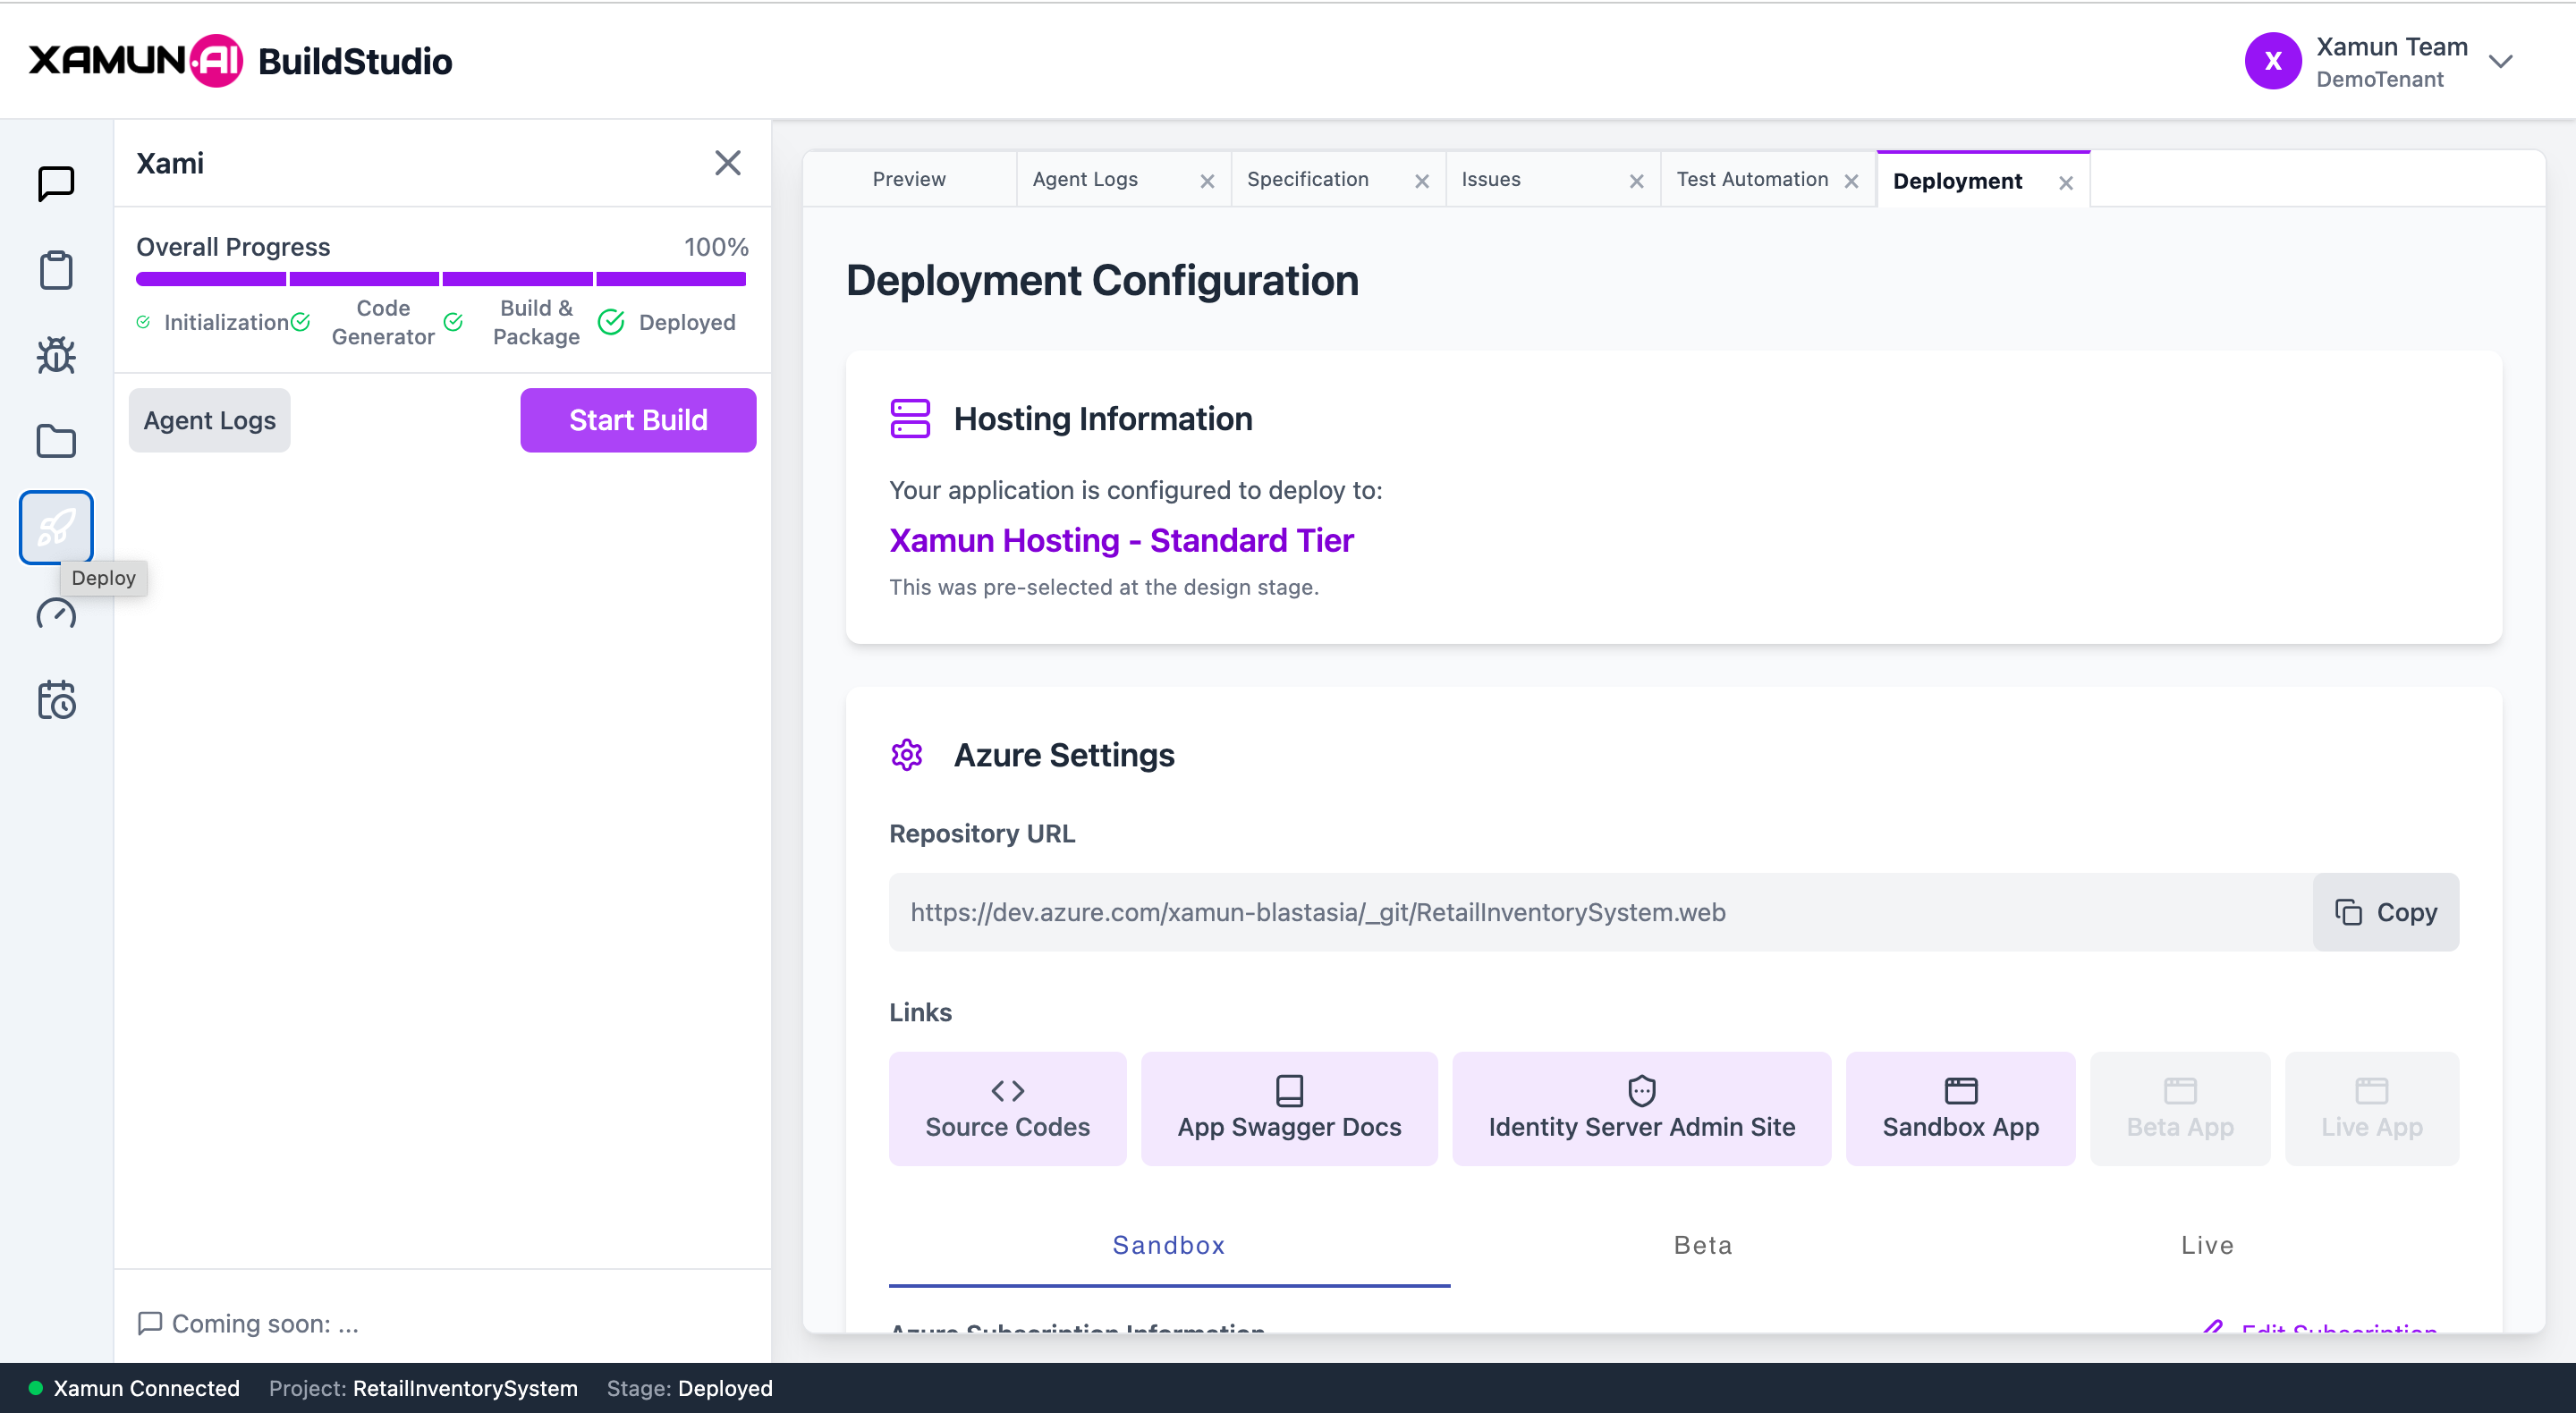The height and width of the screenshot is (1413, 2576).
Task: Click the disabled Beta App link
Action: click(2180, 1108)
